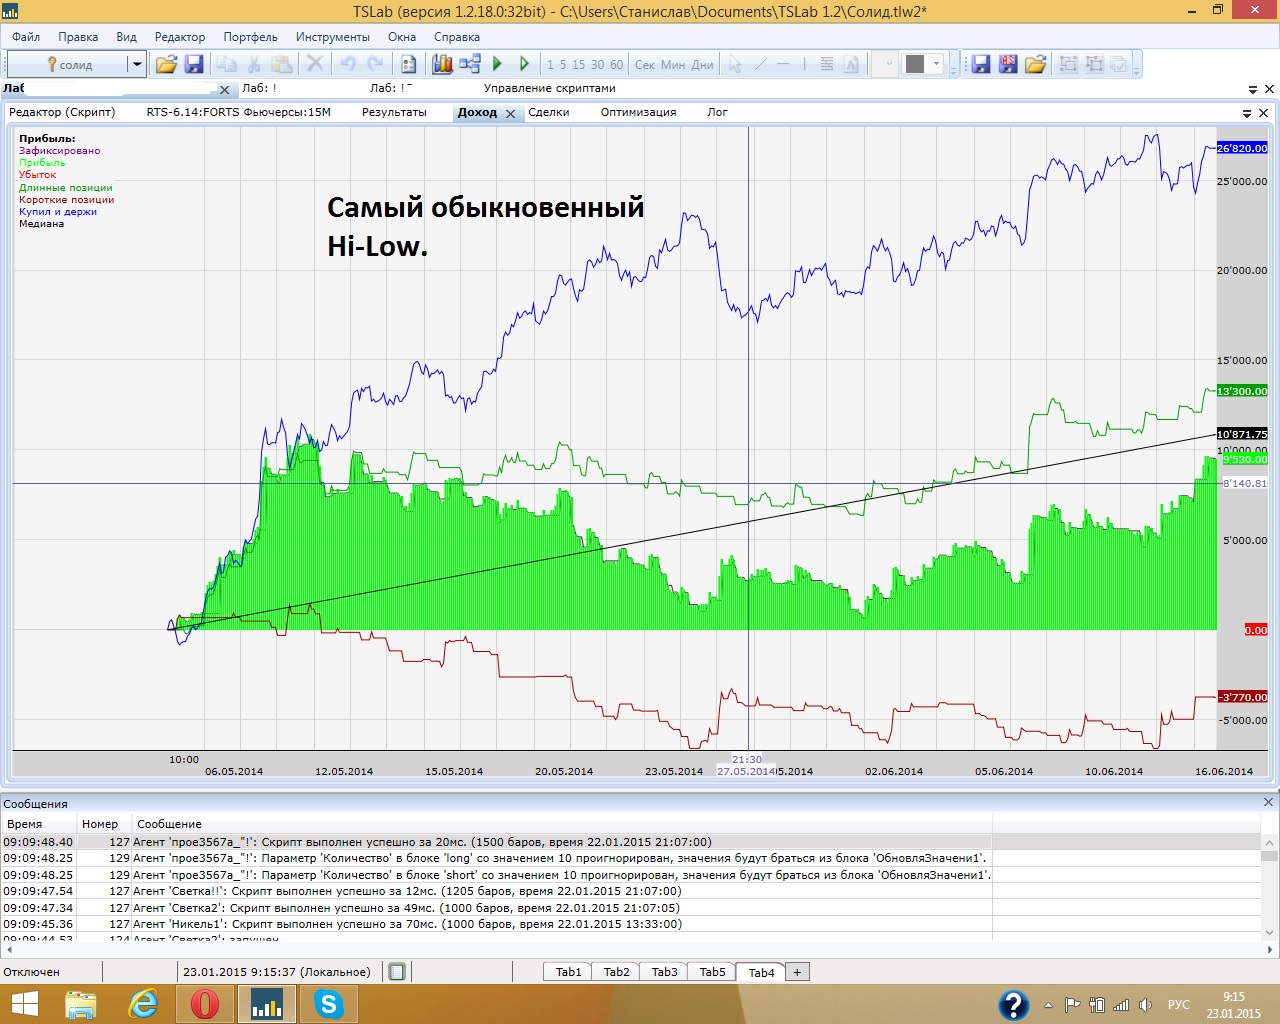Open the 'Справка' menu

457,37
